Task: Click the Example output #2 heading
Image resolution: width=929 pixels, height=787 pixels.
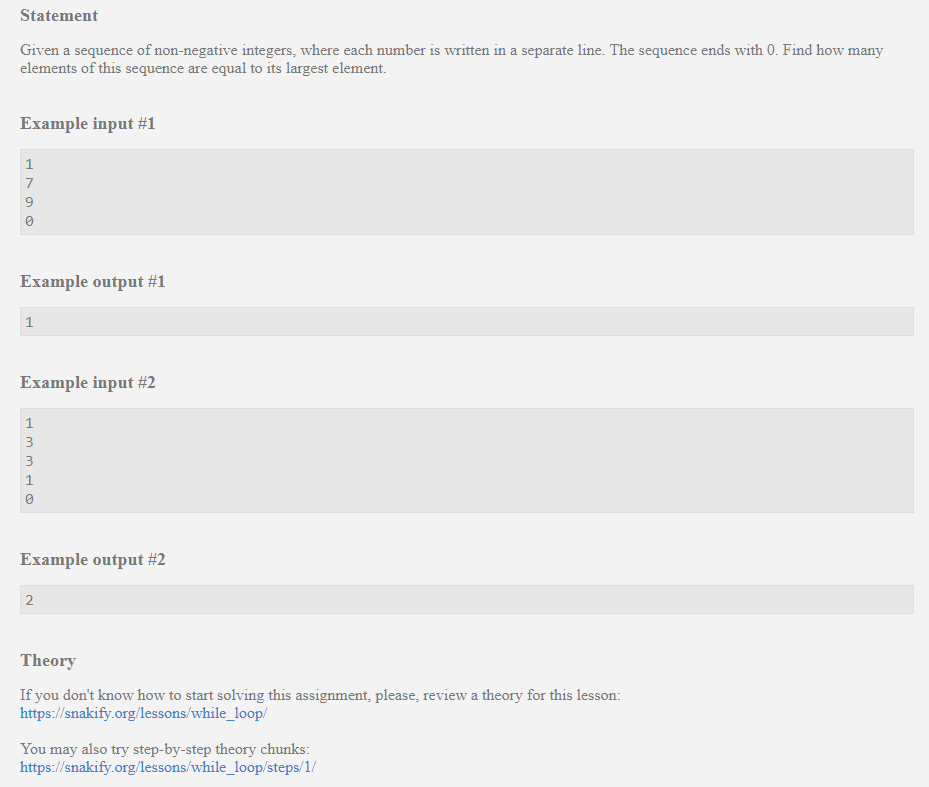Action: coord(93,560)
